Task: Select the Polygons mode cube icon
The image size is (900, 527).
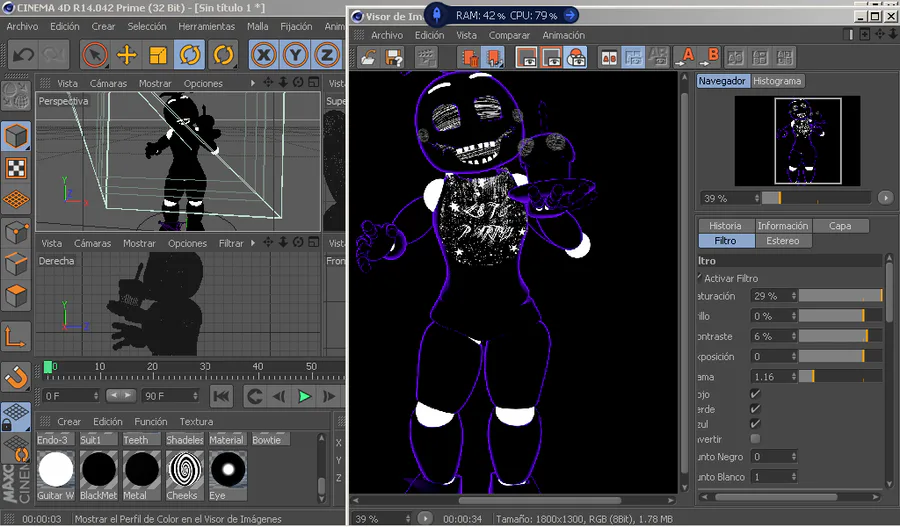Action: pos(16,296)
